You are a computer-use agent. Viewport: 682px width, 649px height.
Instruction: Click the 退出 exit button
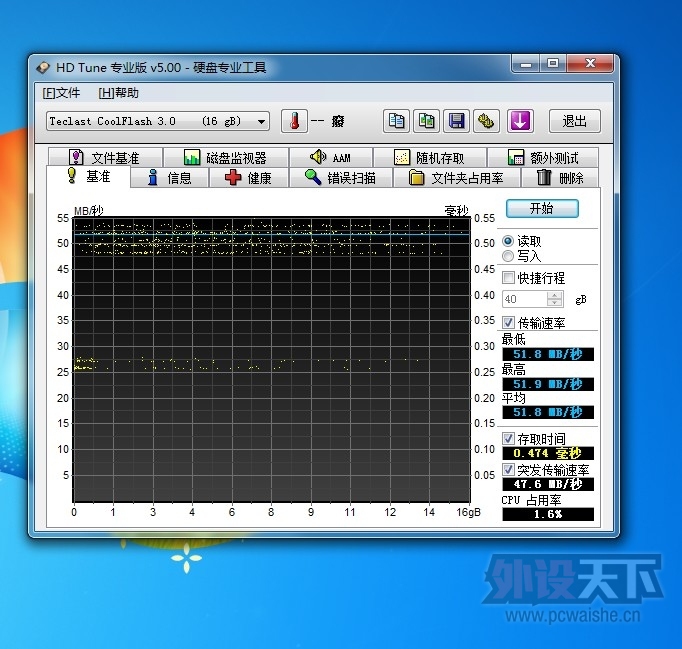pos(575,121)
